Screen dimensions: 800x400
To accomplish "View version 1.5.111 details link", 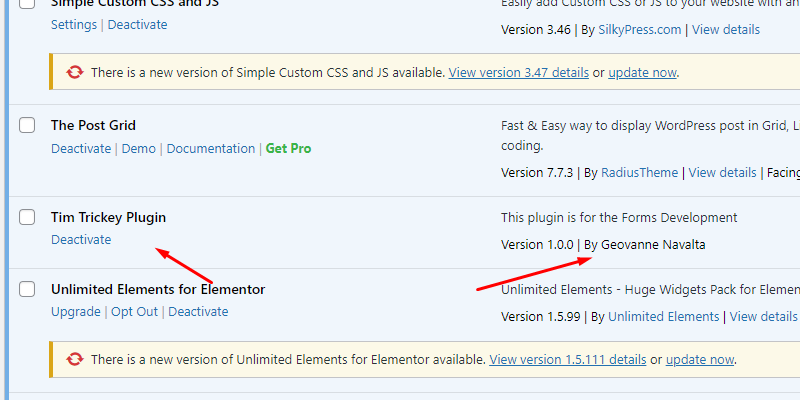I will point(568,359).
